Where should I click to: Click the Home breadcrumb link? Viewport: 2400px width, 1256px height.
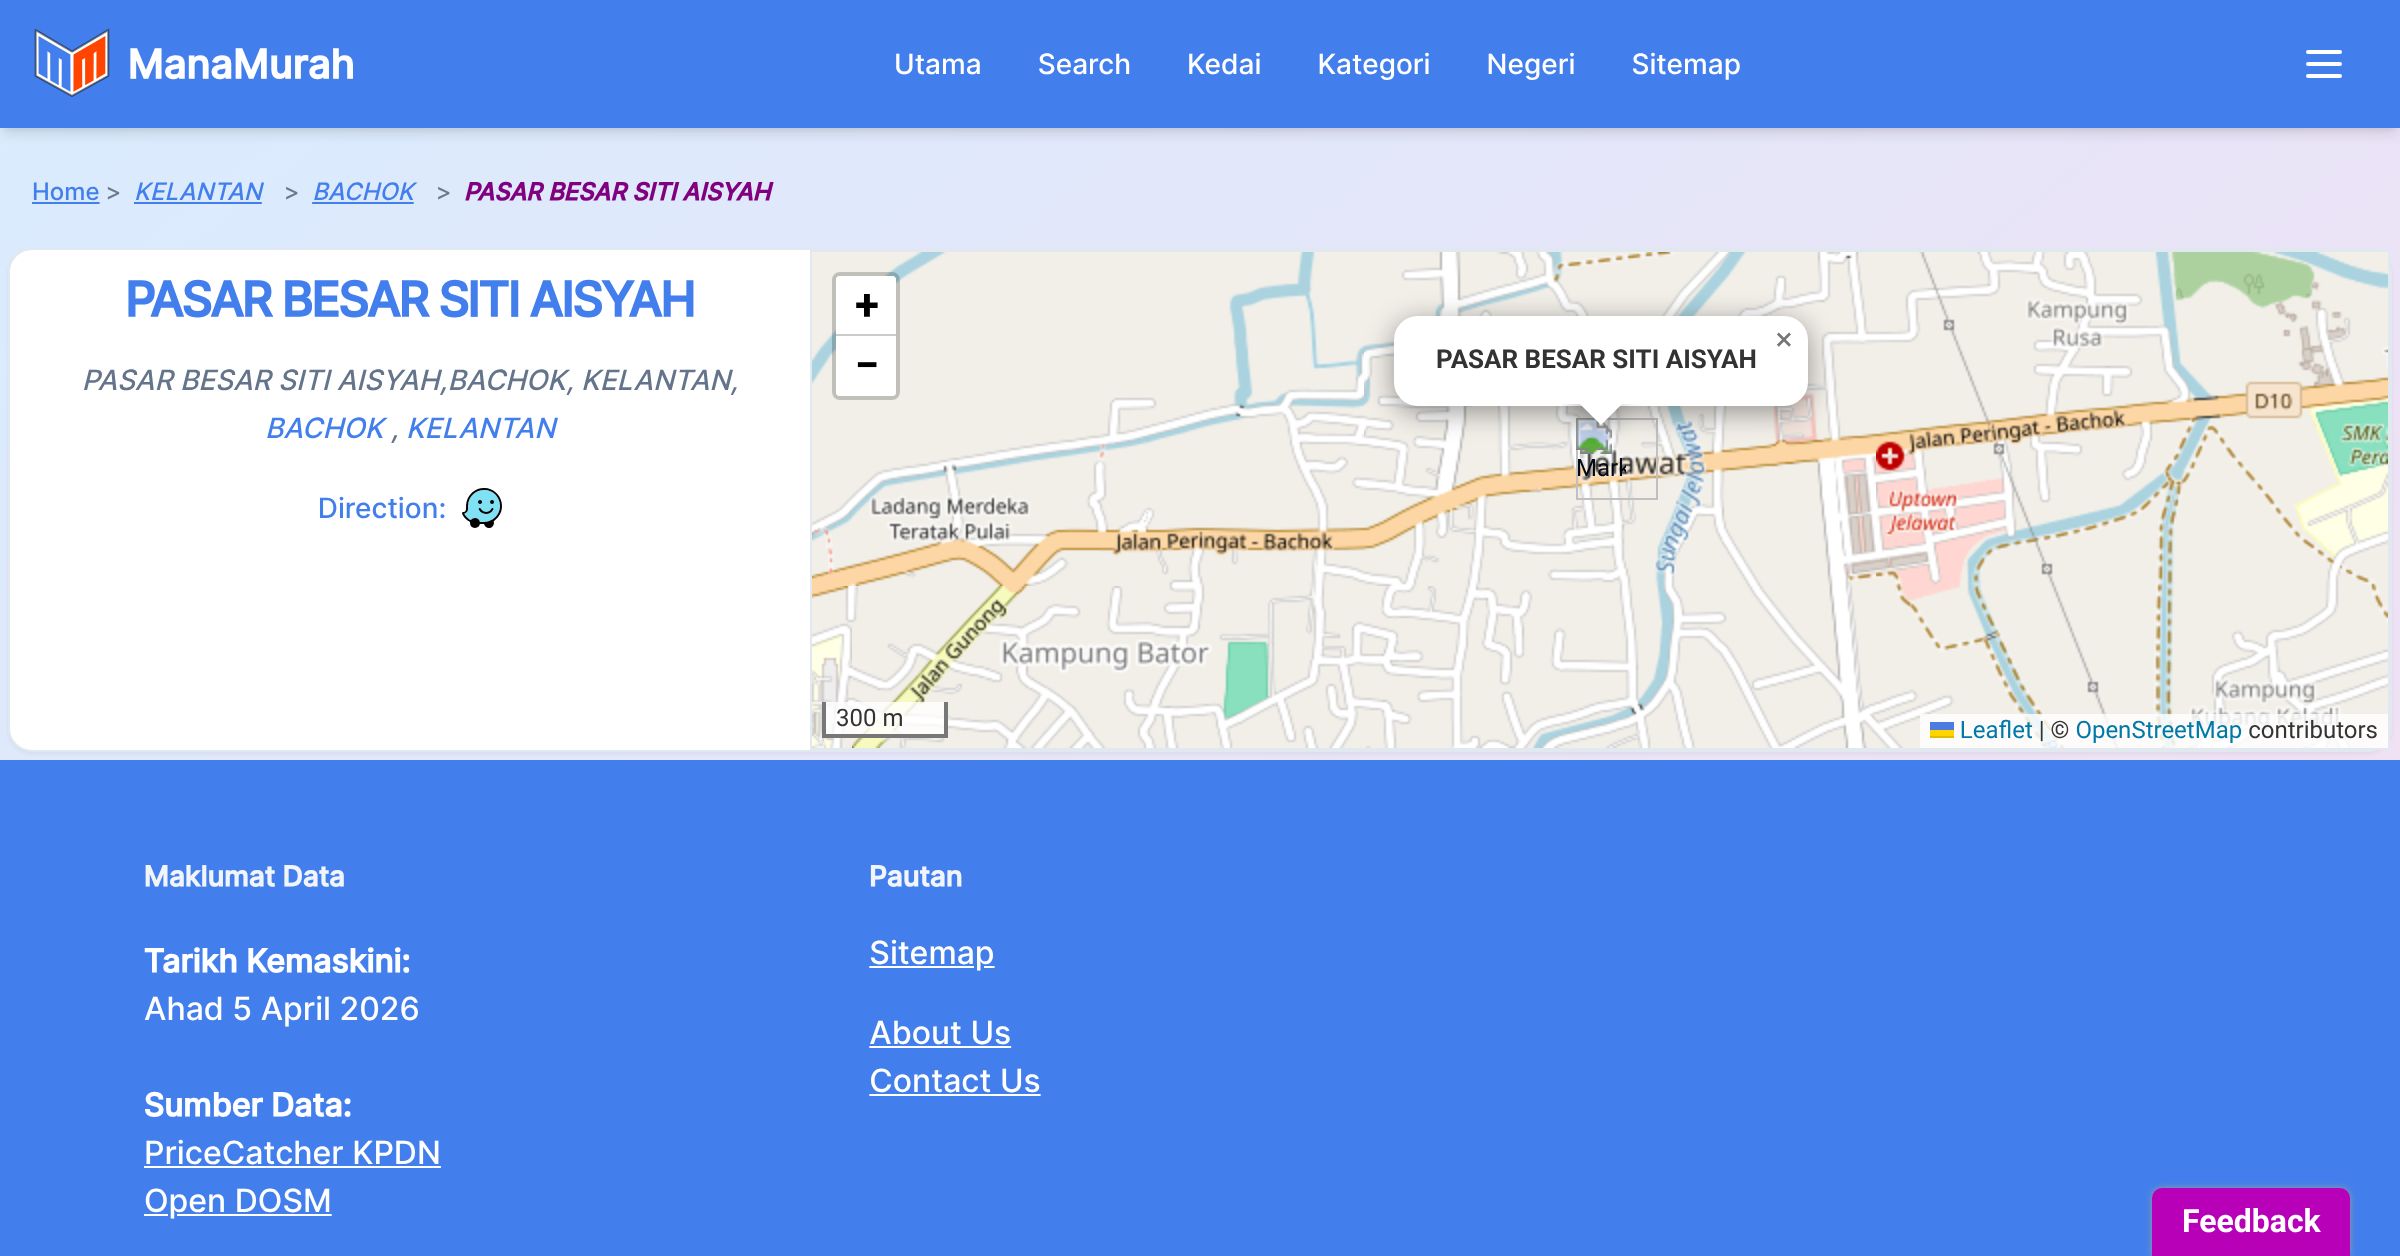(x=65, y=191)
